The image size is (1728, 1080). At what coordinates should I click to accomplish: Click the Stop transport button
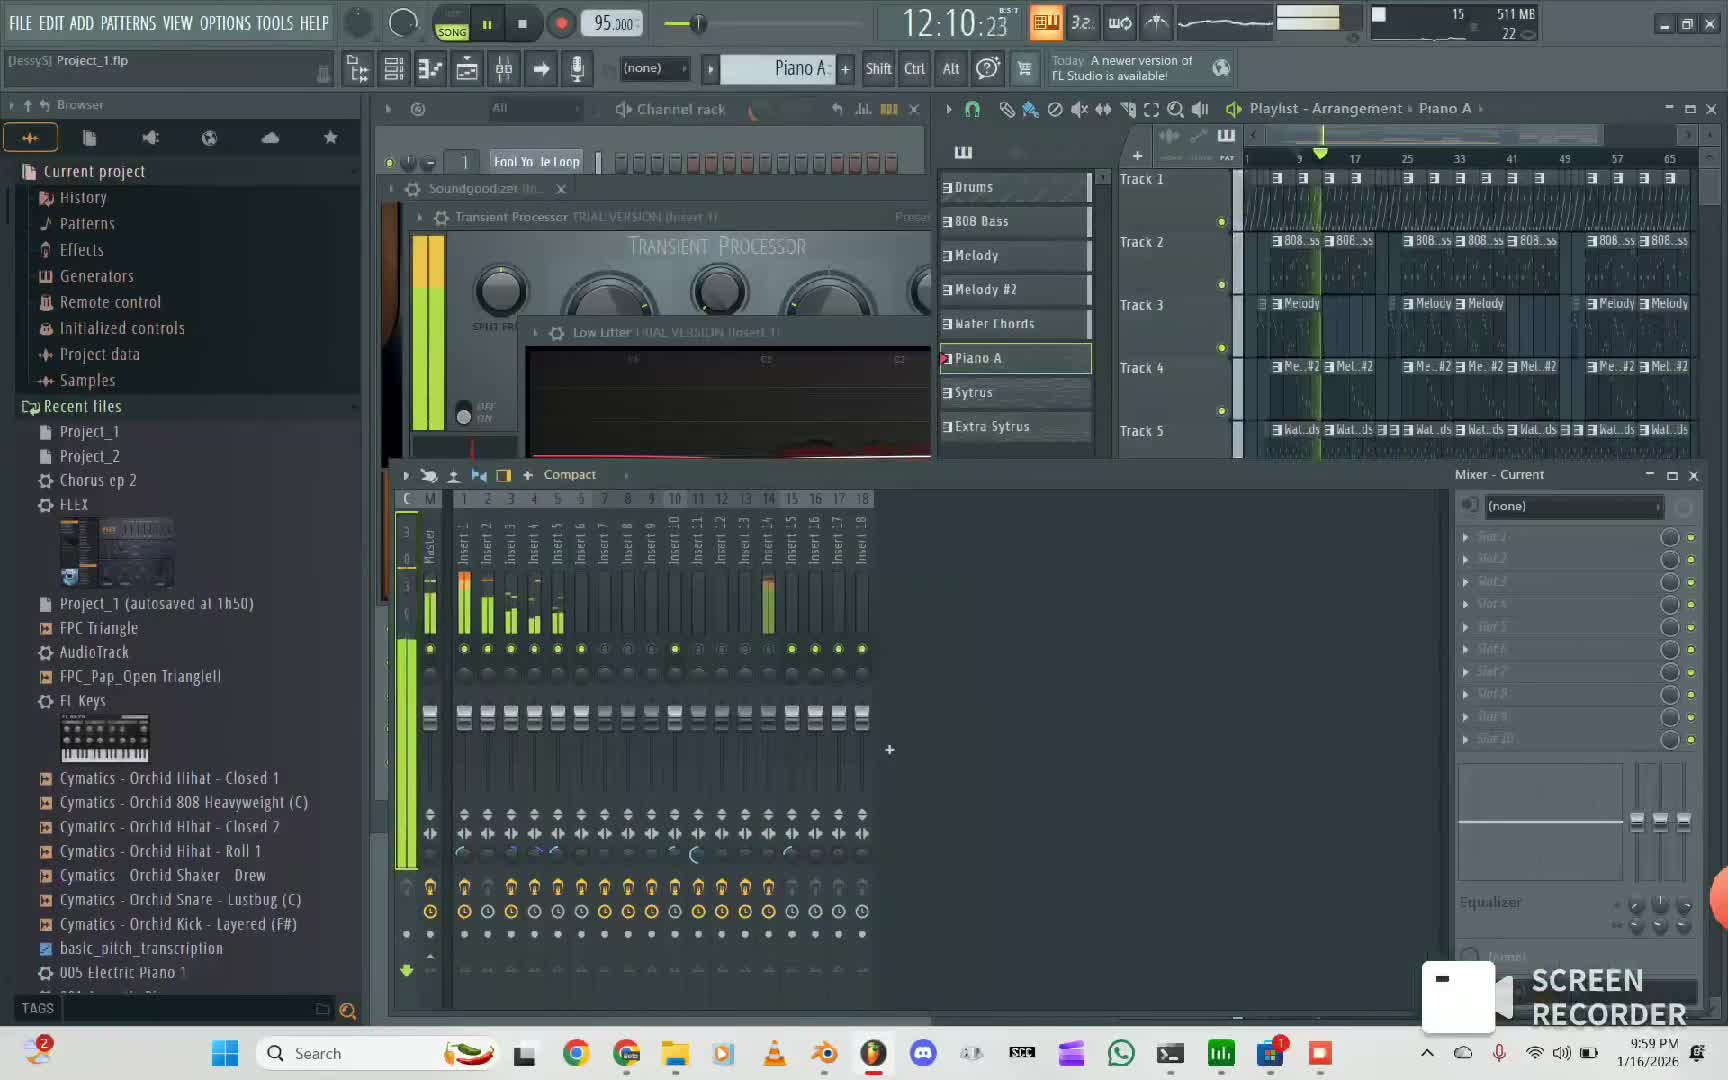[x=522, y=23]
